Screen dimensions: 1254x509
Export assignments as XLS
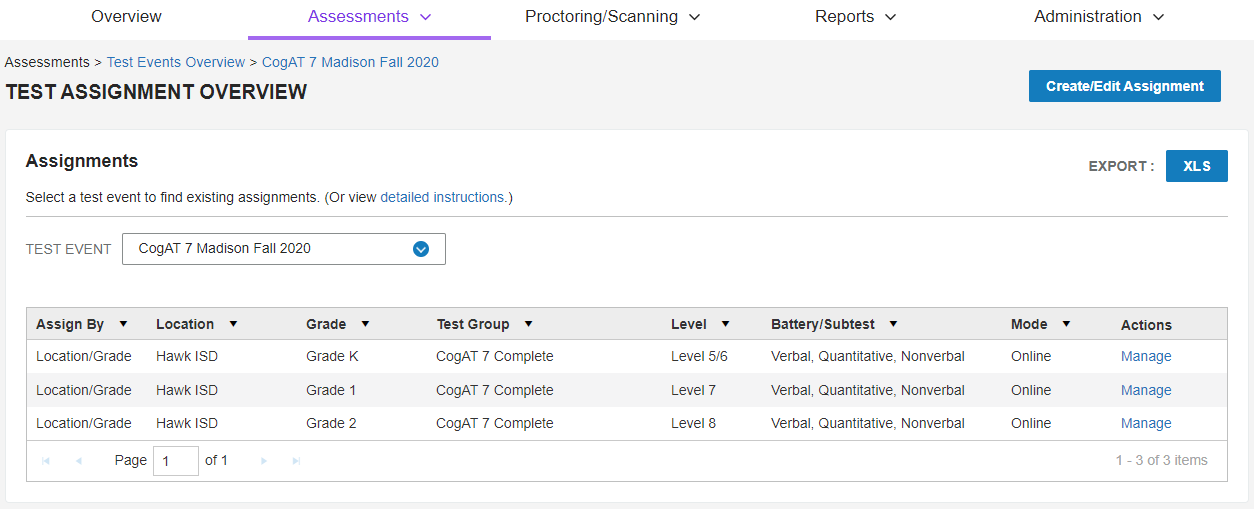1196,166
